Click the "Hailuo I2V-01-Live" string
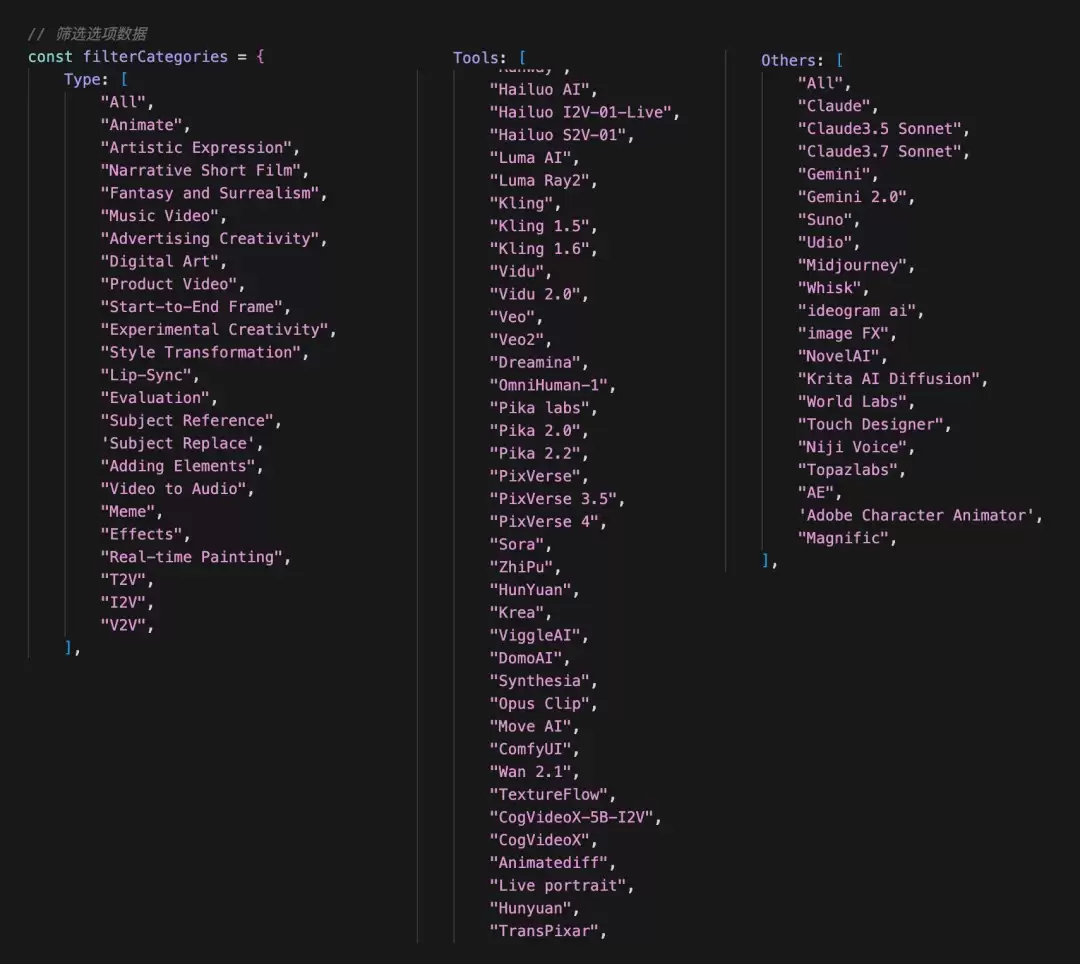Viewport: 1080px width, 964px height. [581, 112]
